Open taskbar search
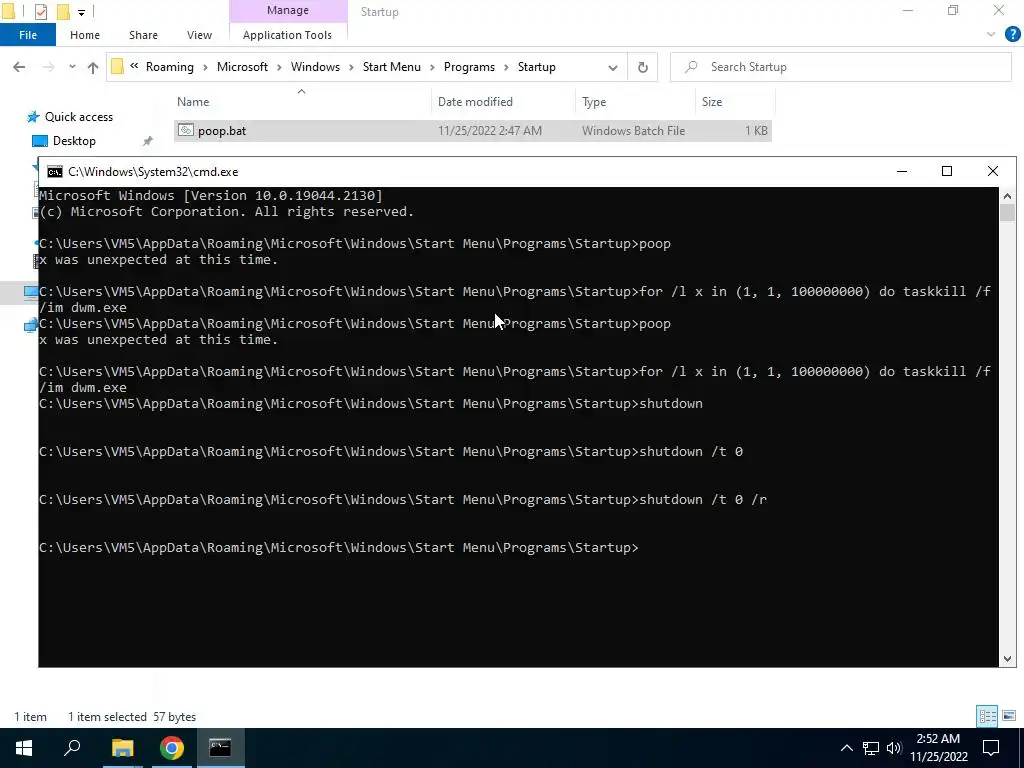 (x=72, y=748)
